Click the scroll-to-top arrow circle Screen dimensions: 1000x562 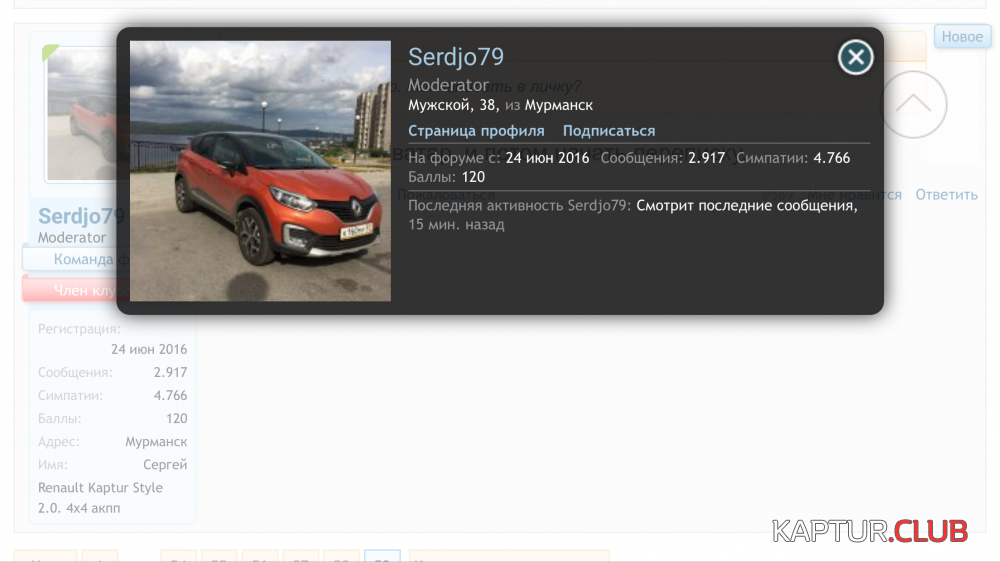point(913,104)
